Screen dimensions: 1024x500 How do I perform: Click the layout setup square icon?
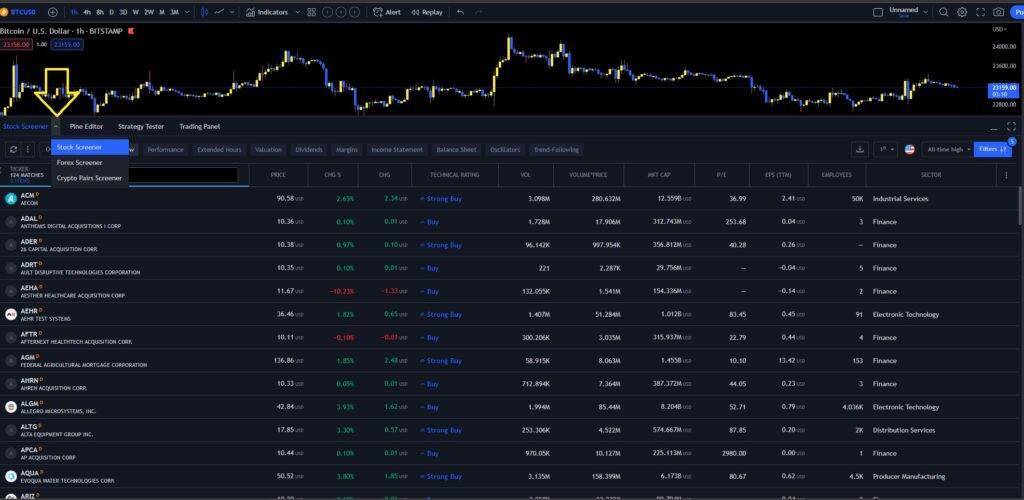(878, 12)
